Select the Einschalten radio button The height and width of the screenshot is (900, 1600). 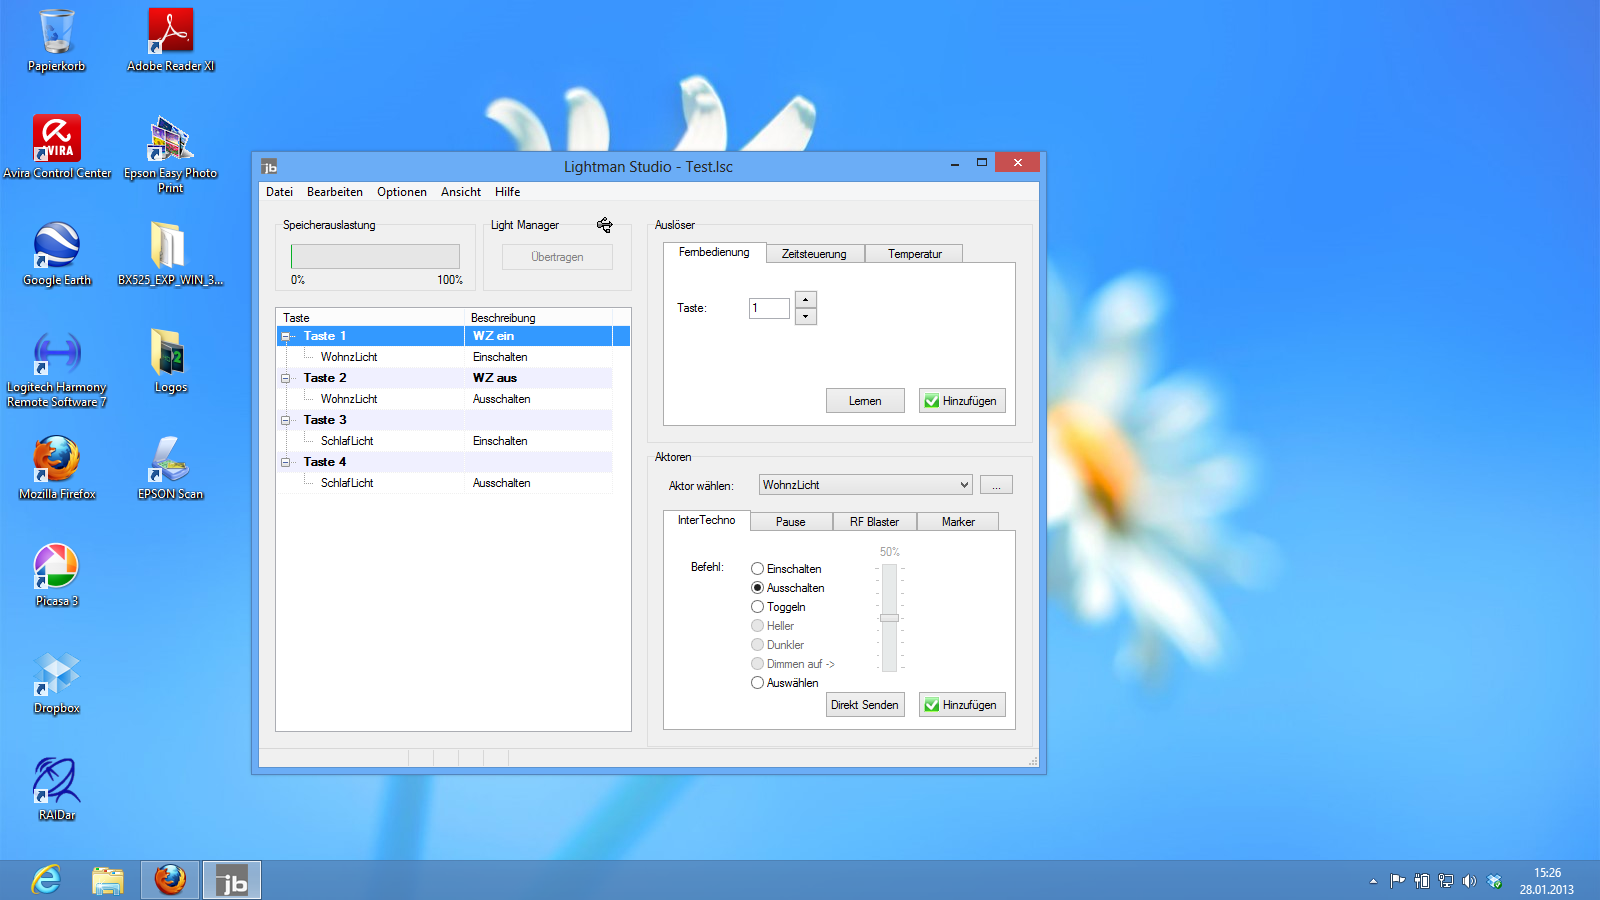(757, 569)
